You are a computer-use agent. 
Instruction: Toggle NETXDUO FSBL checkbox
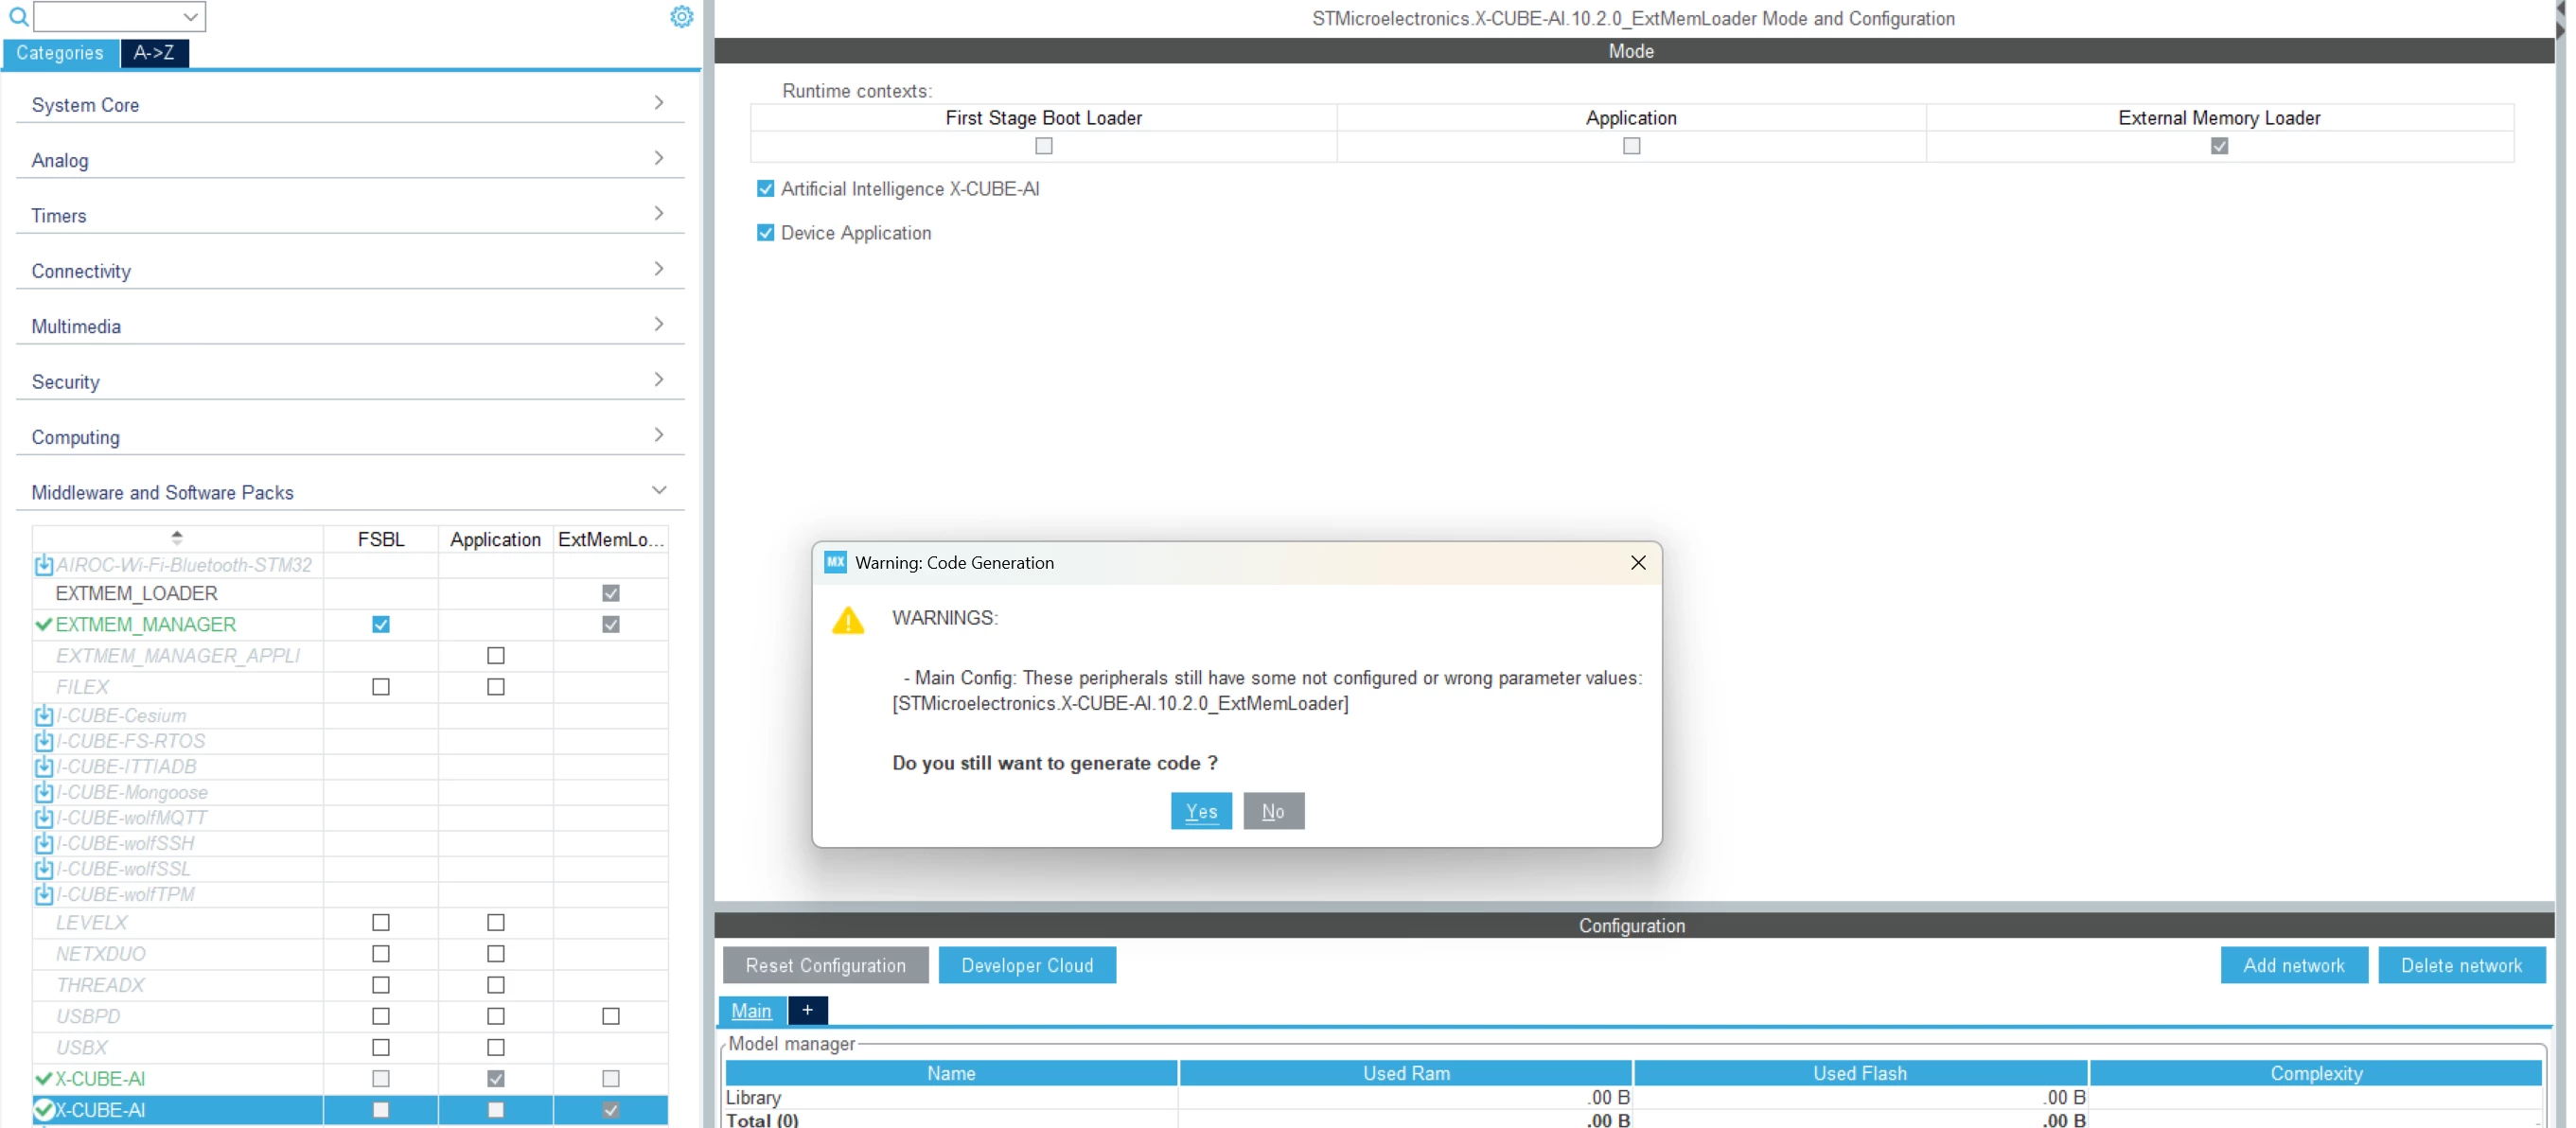pos(381,954)
